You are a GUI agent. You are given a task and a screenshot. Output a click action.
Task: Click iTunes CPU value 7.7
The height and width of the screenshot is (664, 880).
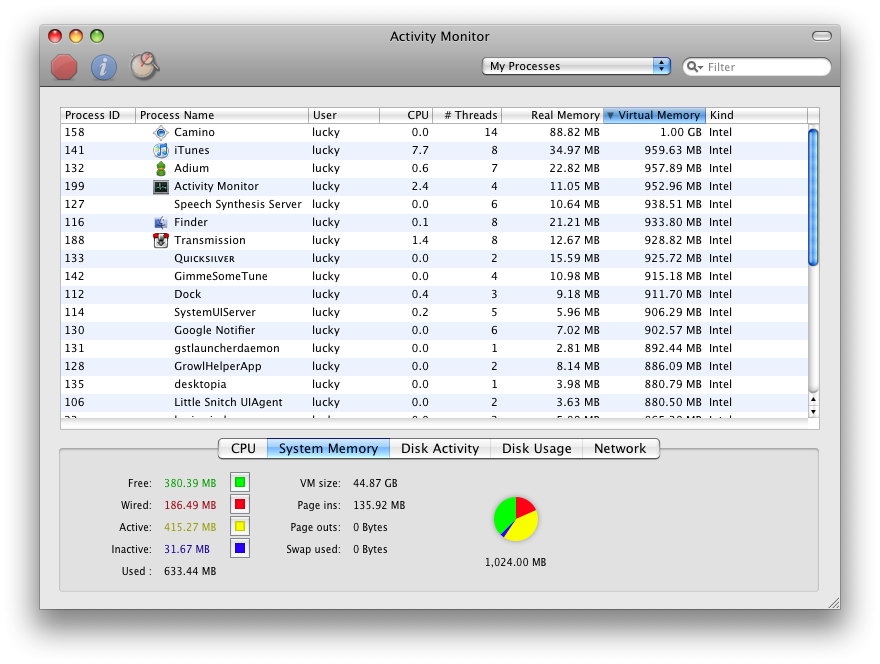pos(420,150)
